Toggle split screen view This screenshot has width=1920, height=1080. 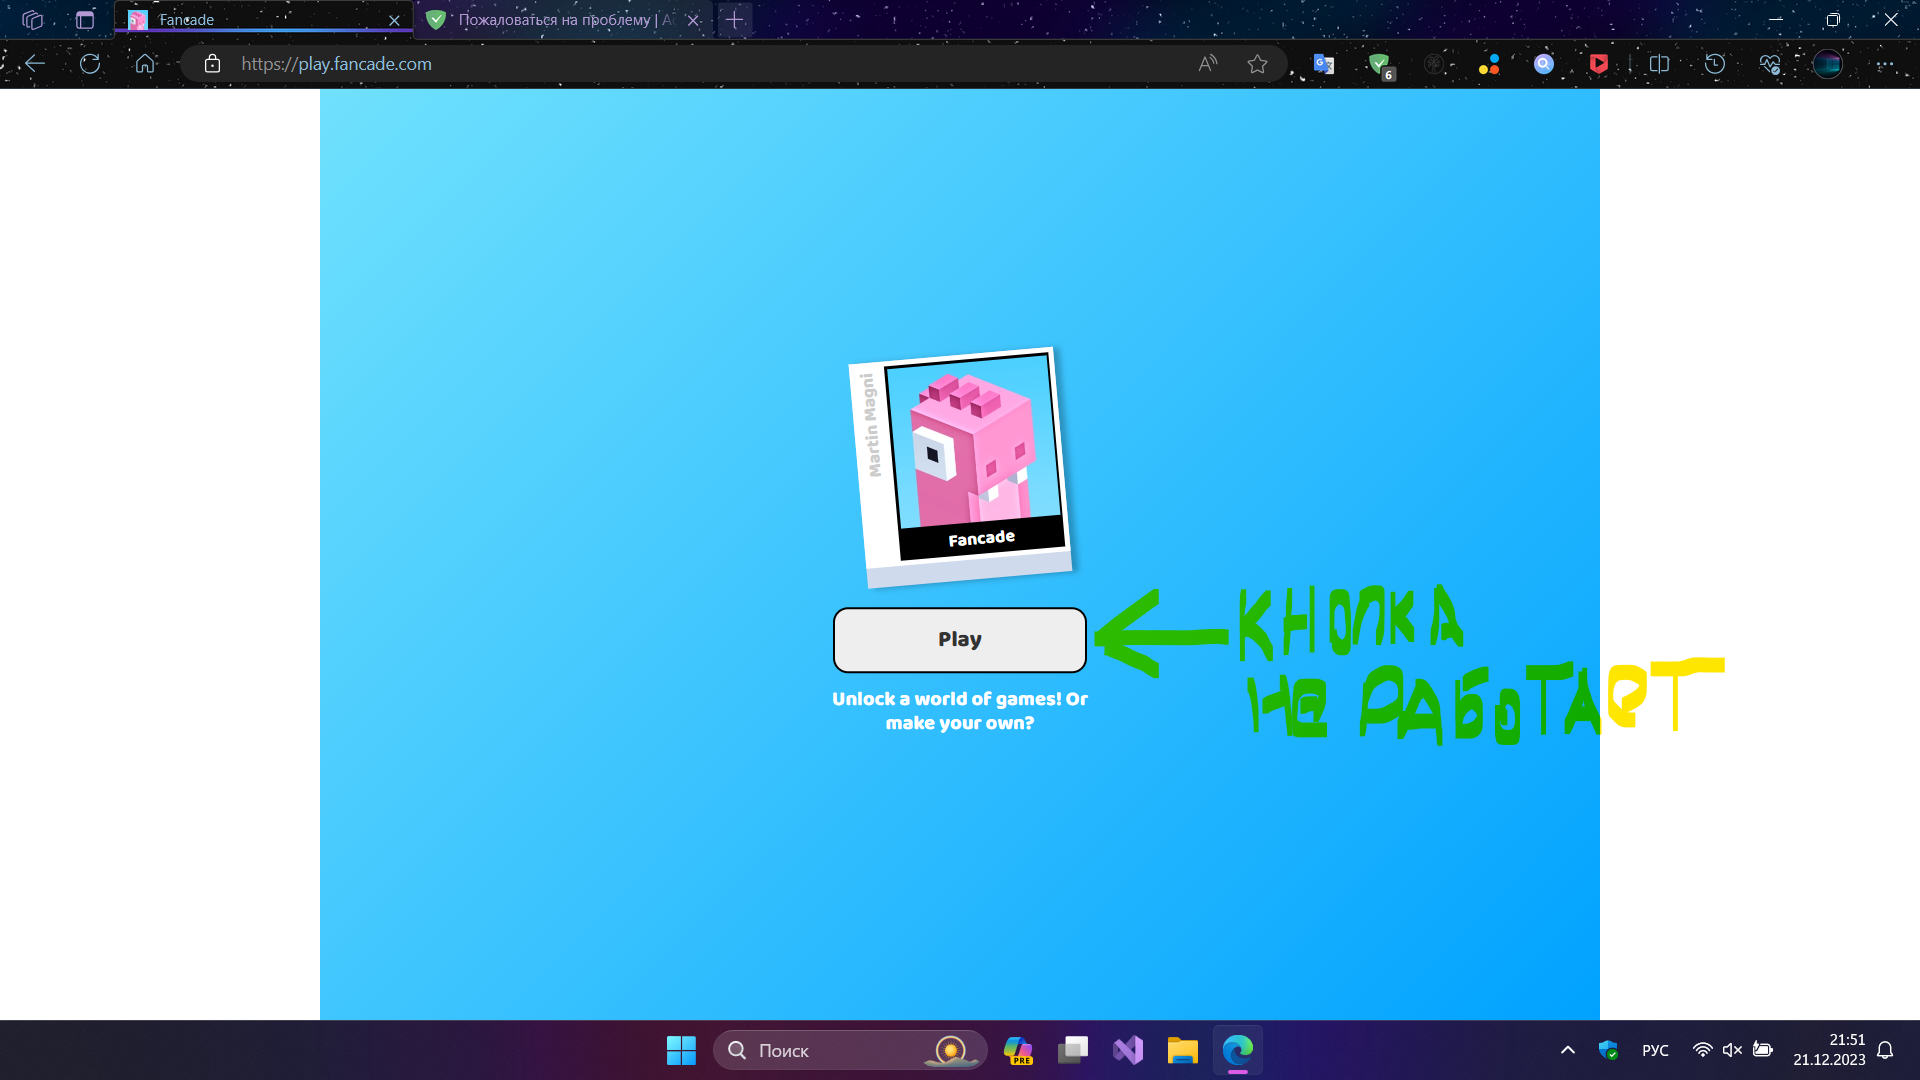pos(1659,64)
